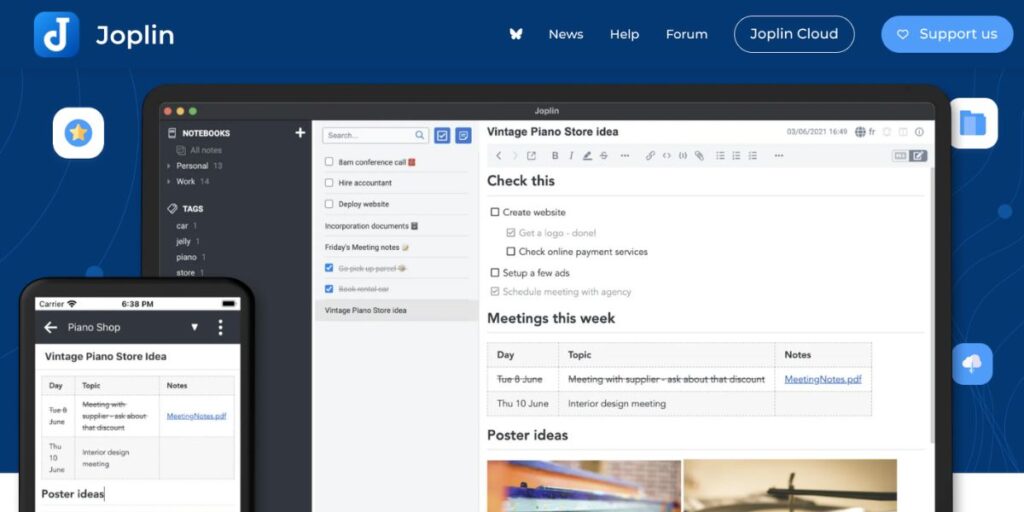Open first toolbar overflow ellipsis menu

pos(625,155)
